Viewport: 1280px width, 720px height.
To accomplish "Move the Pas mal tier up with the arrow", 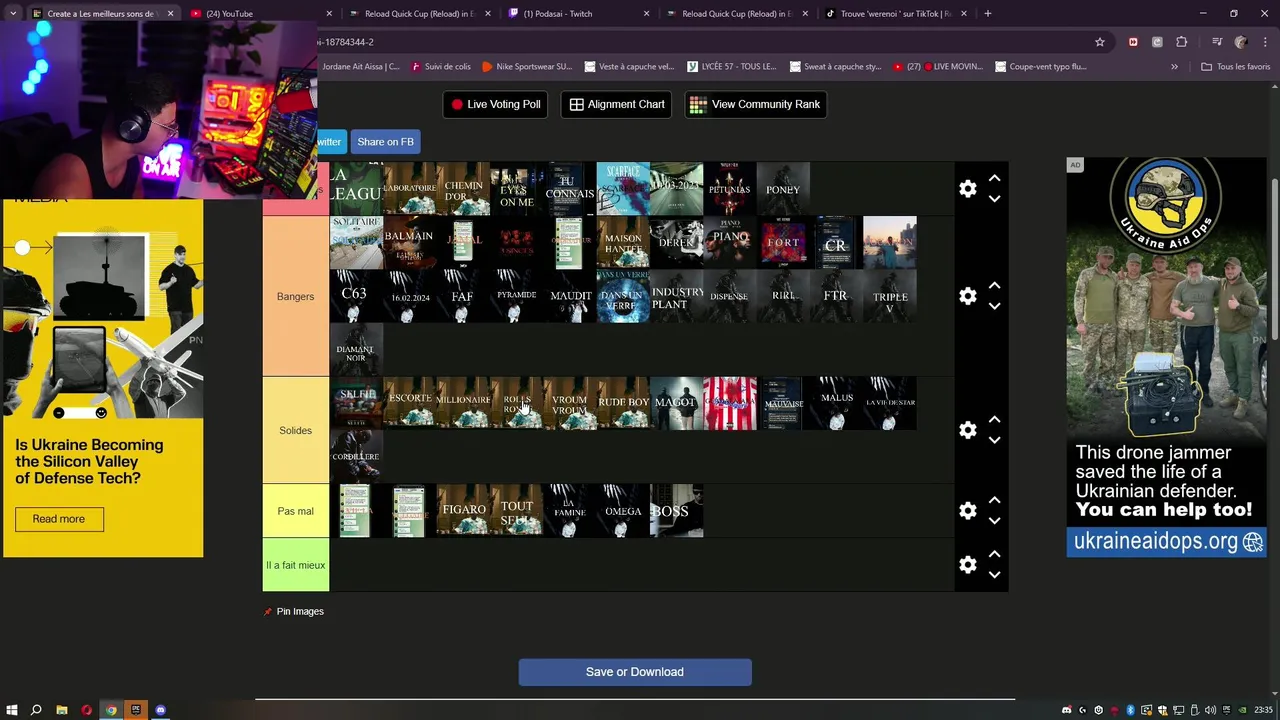I will click(994, 500).
